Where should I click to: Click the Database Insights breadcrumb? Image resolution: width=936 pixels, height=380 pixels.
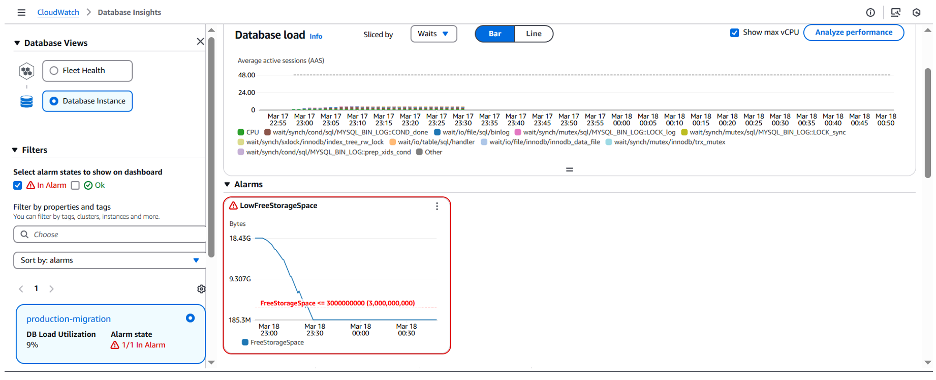tap(129, 12)
